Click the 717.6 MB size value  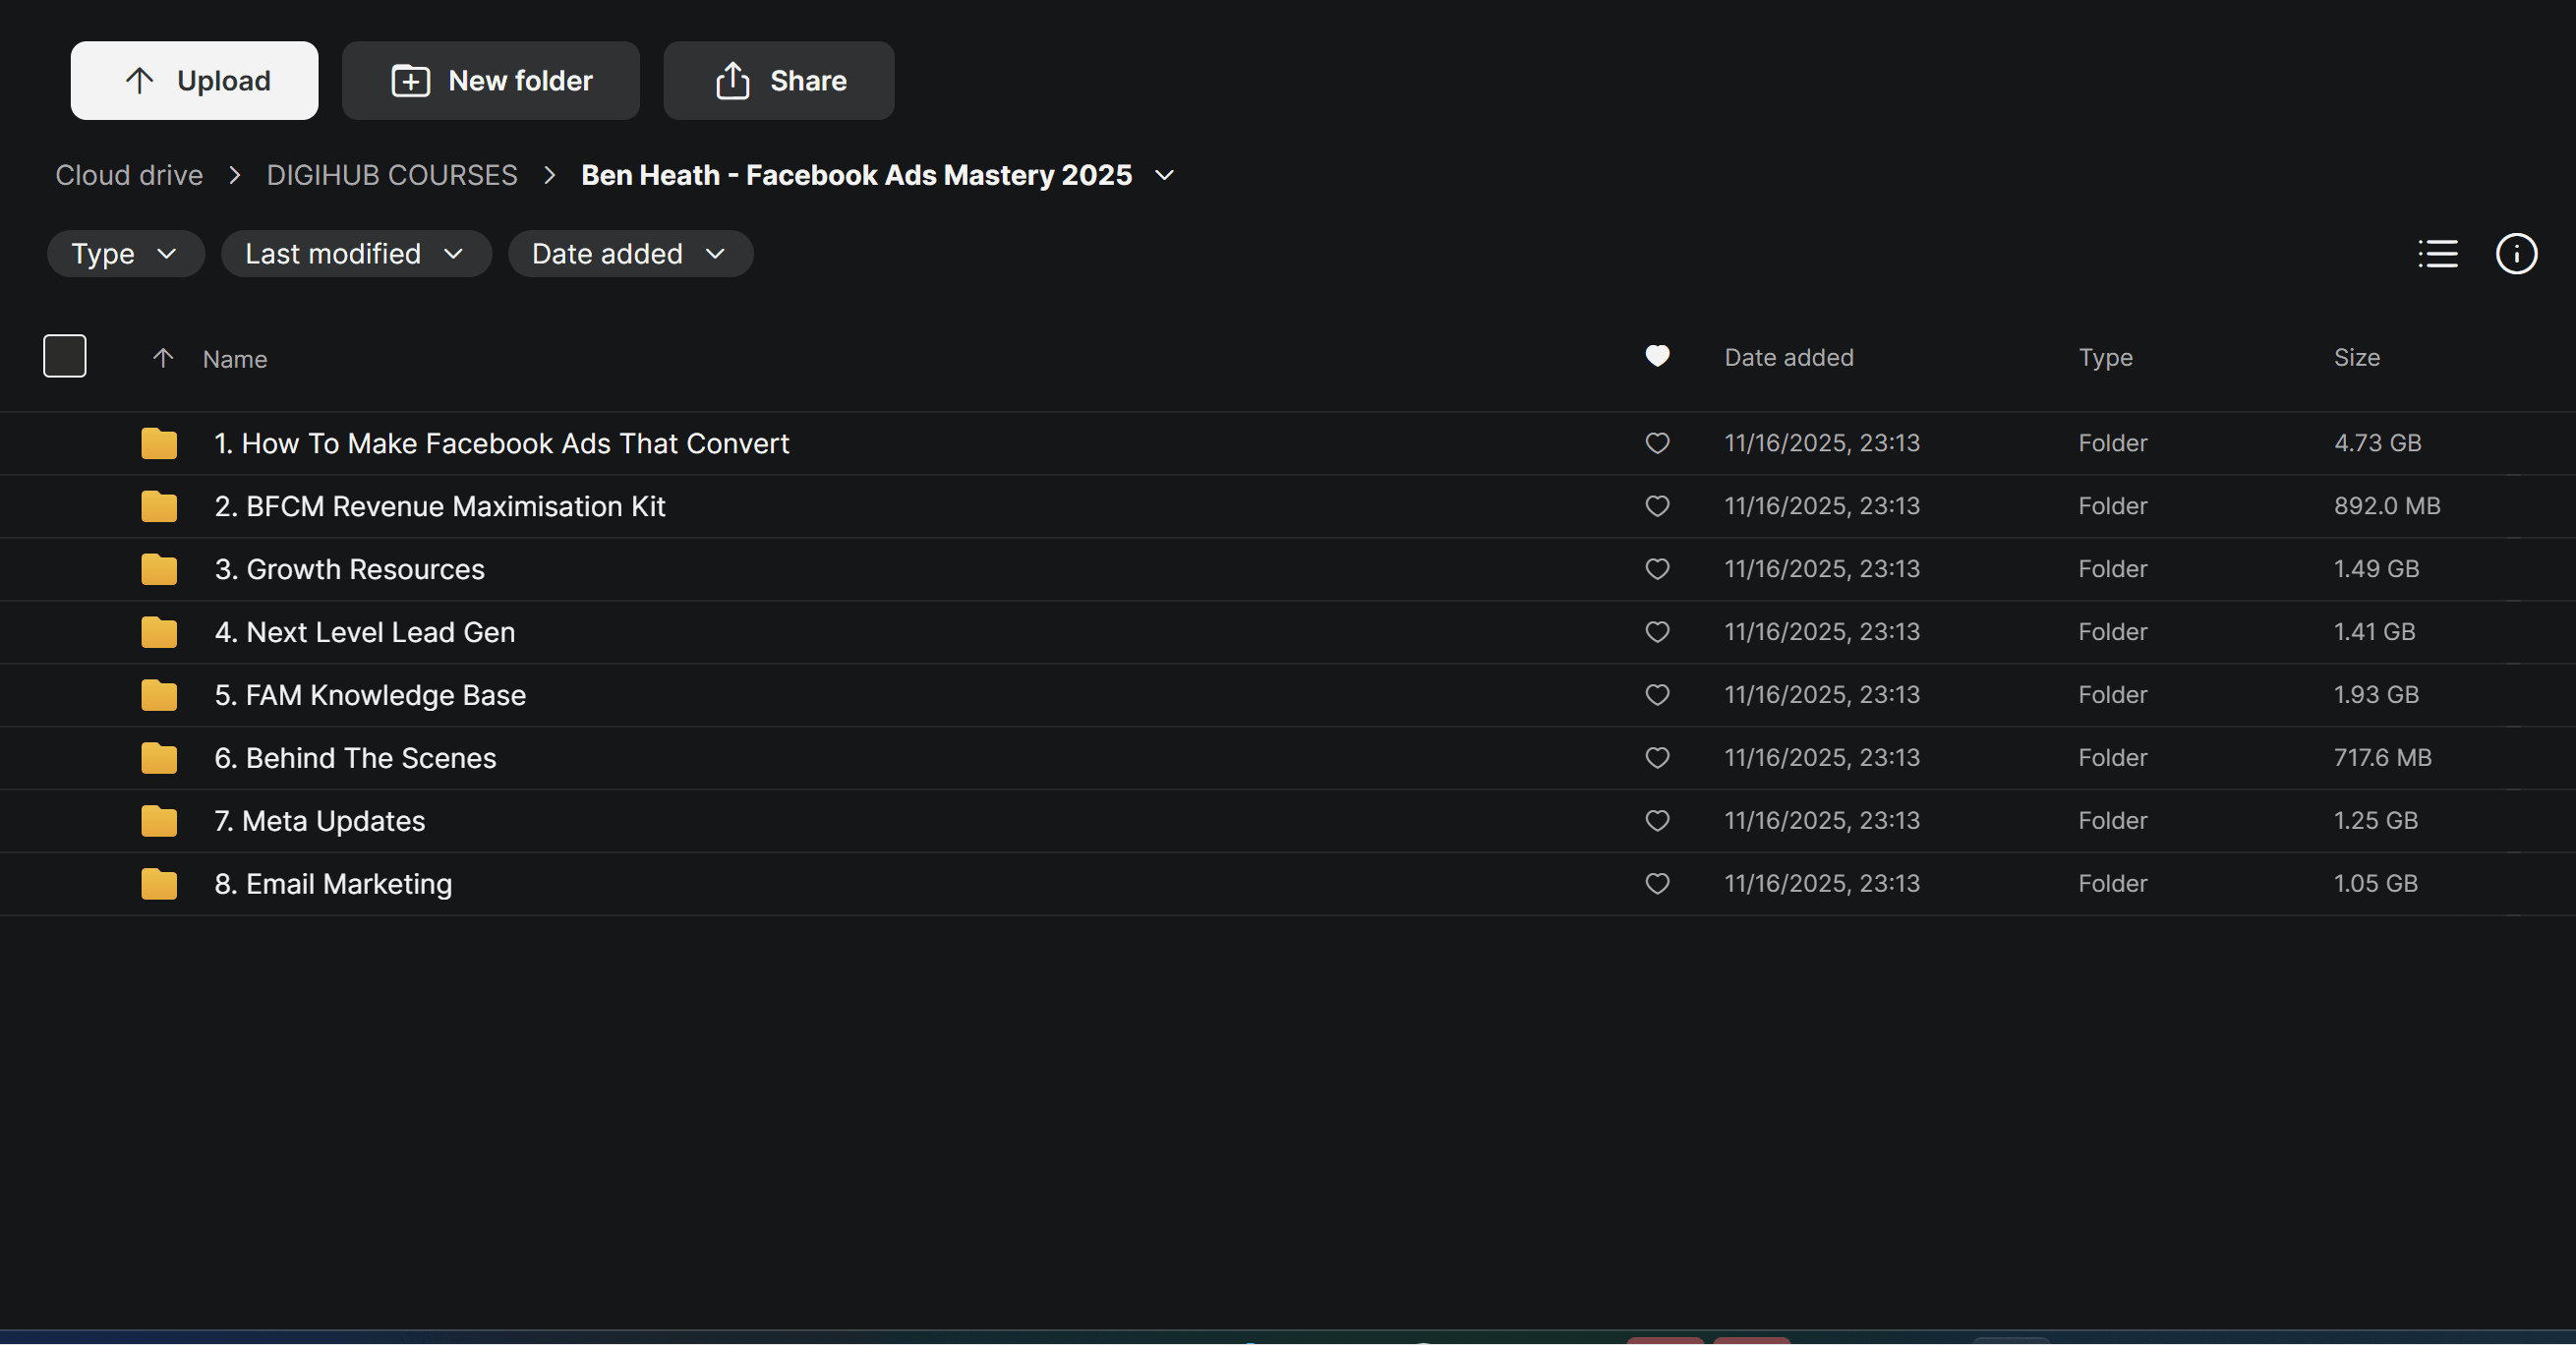pyautogui.click(x=2382, y=758)
